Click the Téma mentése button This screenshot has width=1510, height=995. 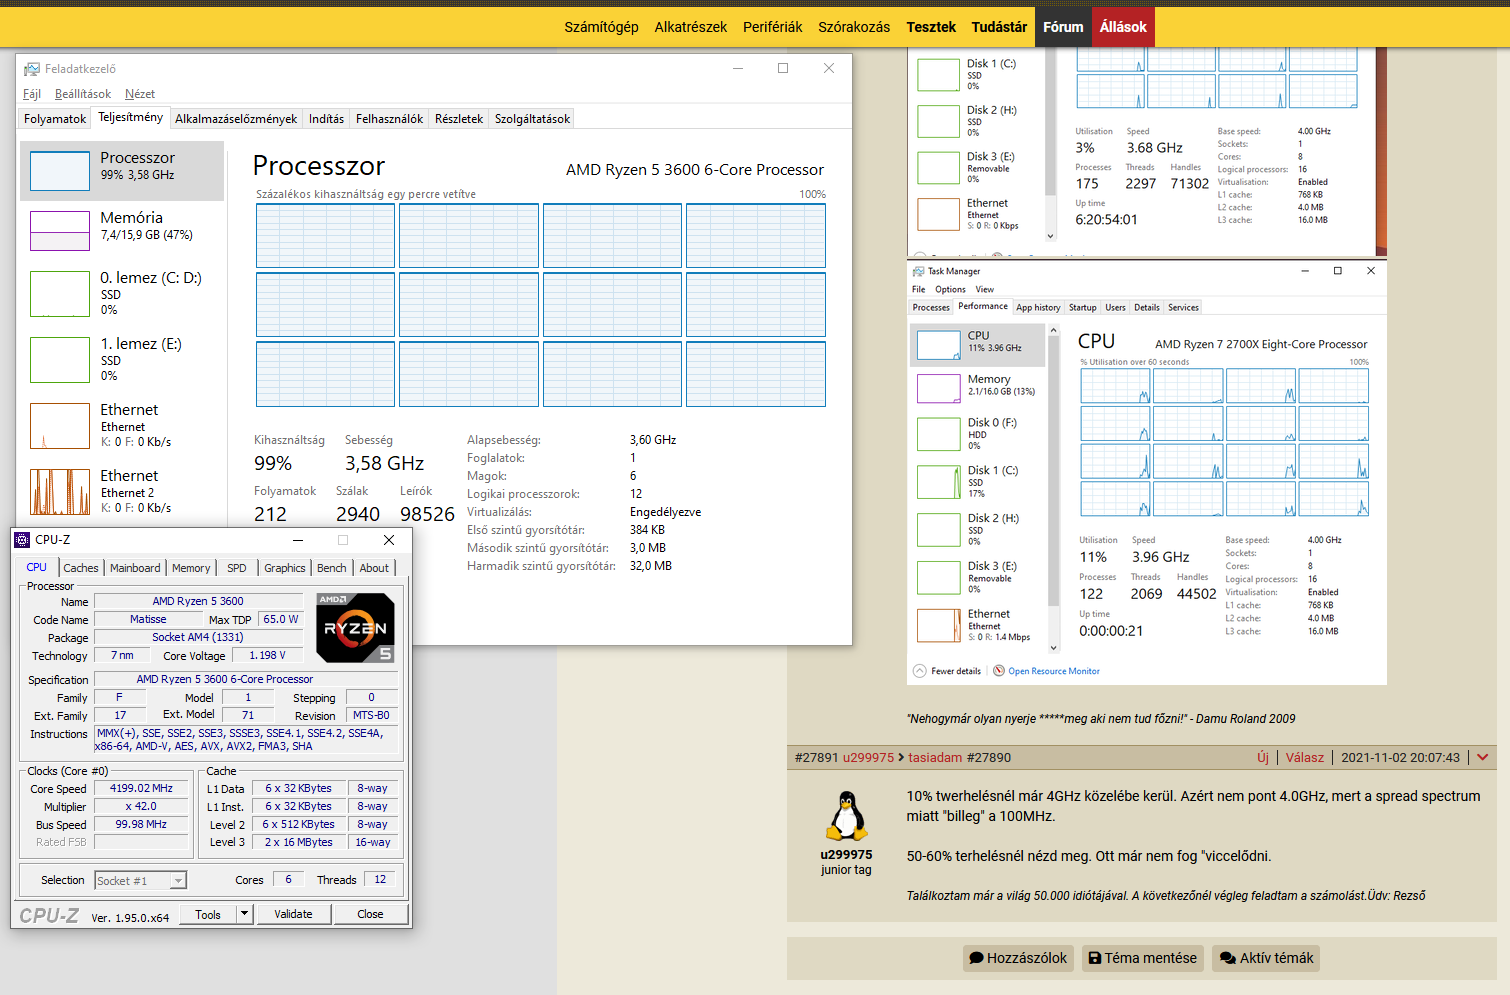tap(1142, 958)
